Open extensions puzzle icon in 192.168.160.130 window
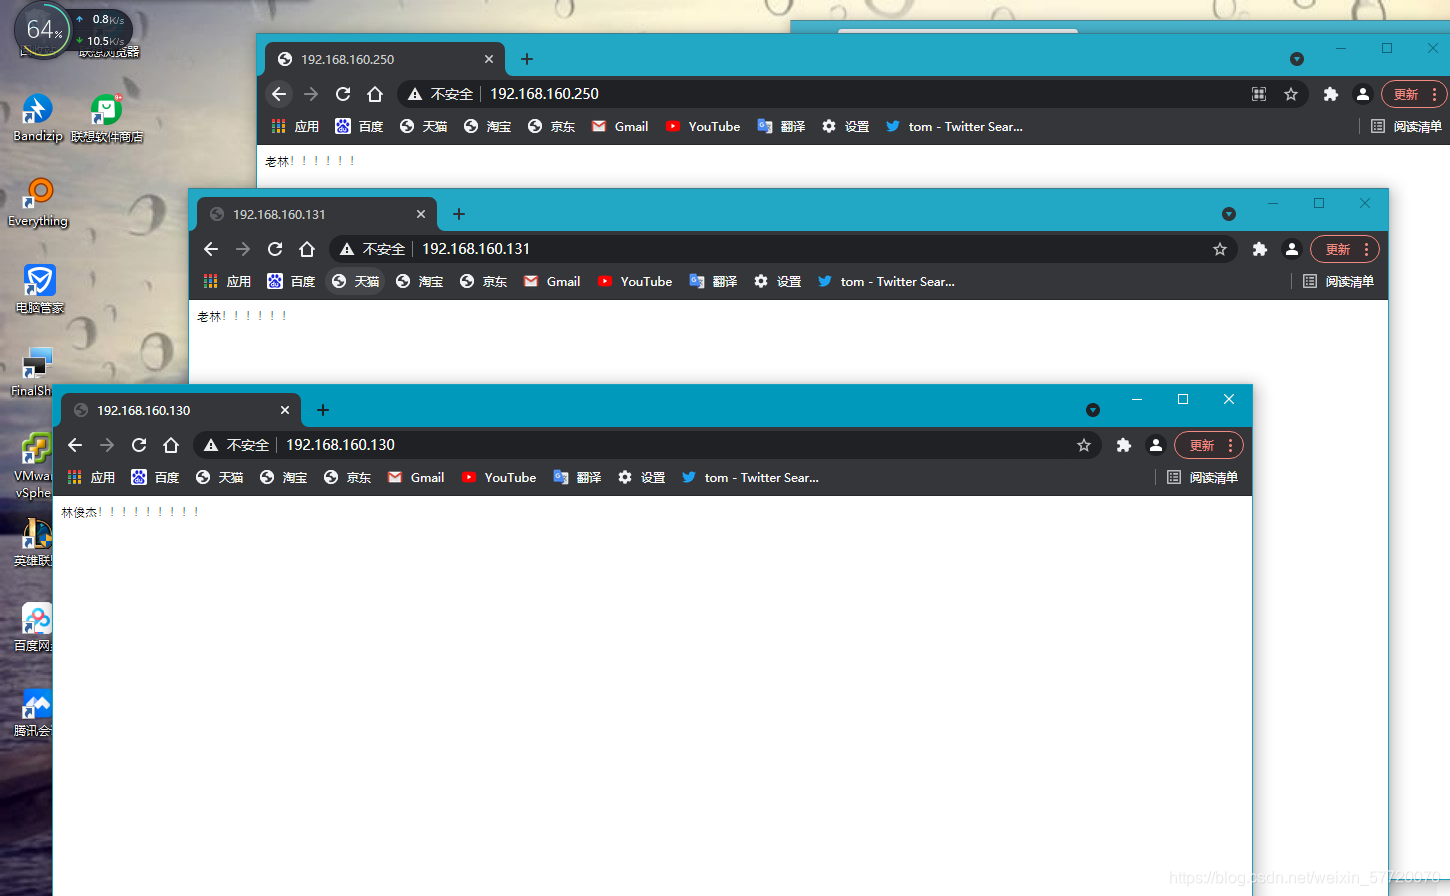The width and height of the screenshot is (1450, 896). click(1124, 445)
